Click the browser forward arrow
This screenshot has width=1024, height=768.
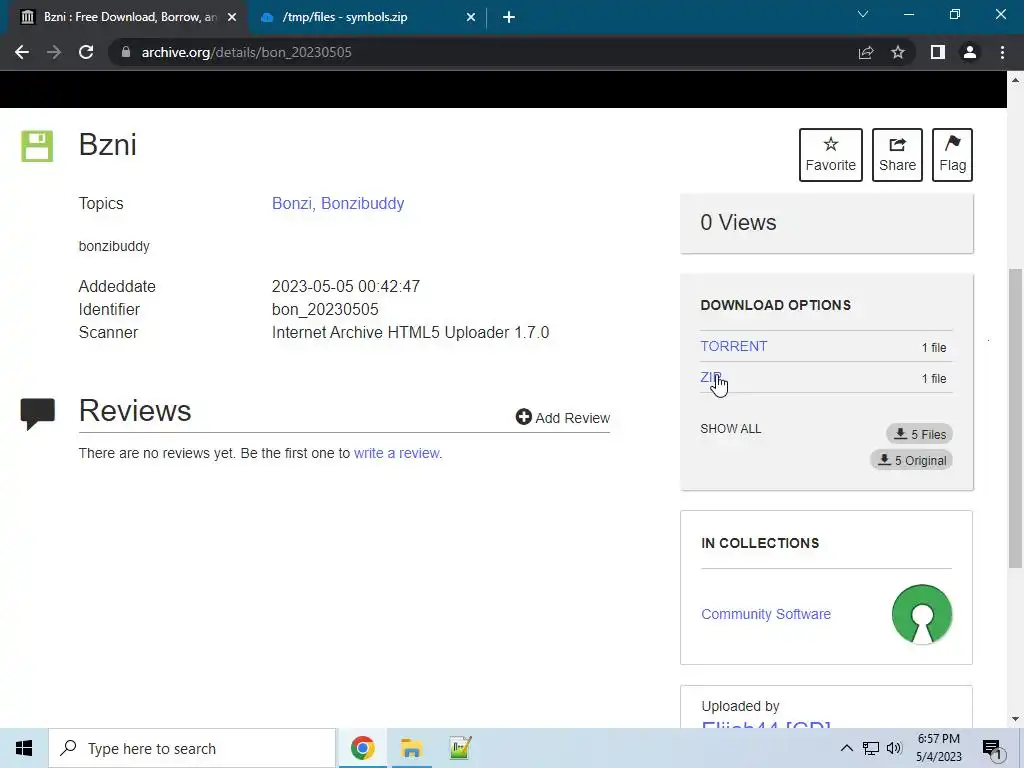click(x=54, y=52)
